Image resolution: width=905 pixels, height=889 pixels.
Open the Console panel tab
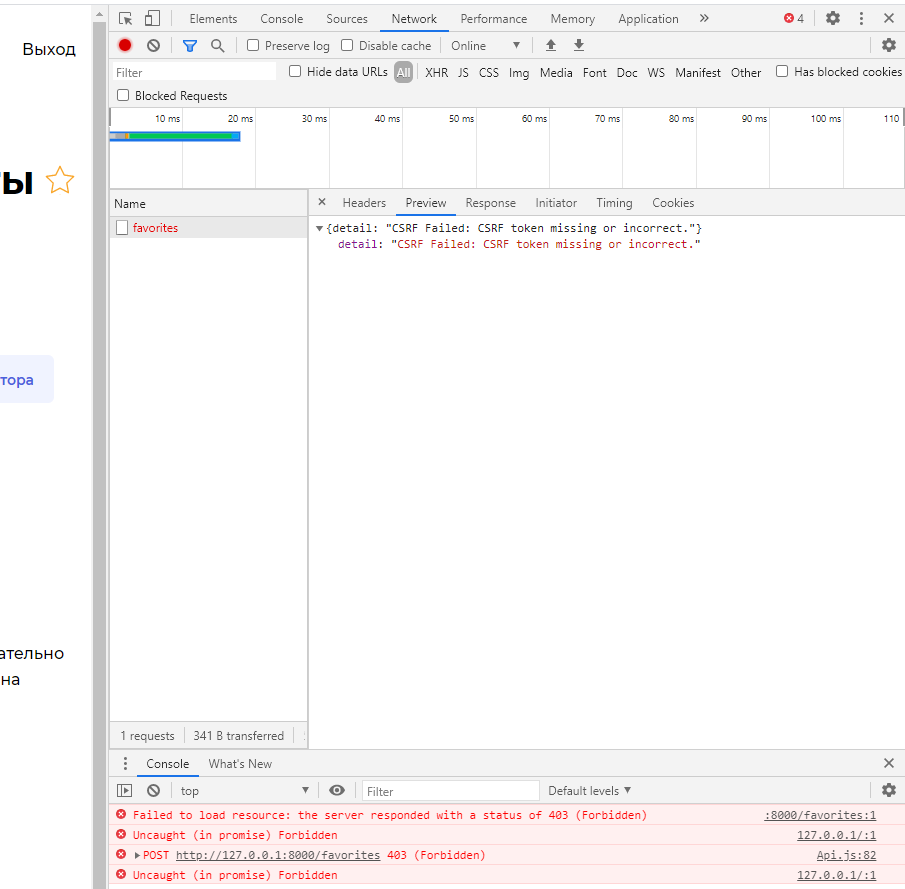pos(281,18)
